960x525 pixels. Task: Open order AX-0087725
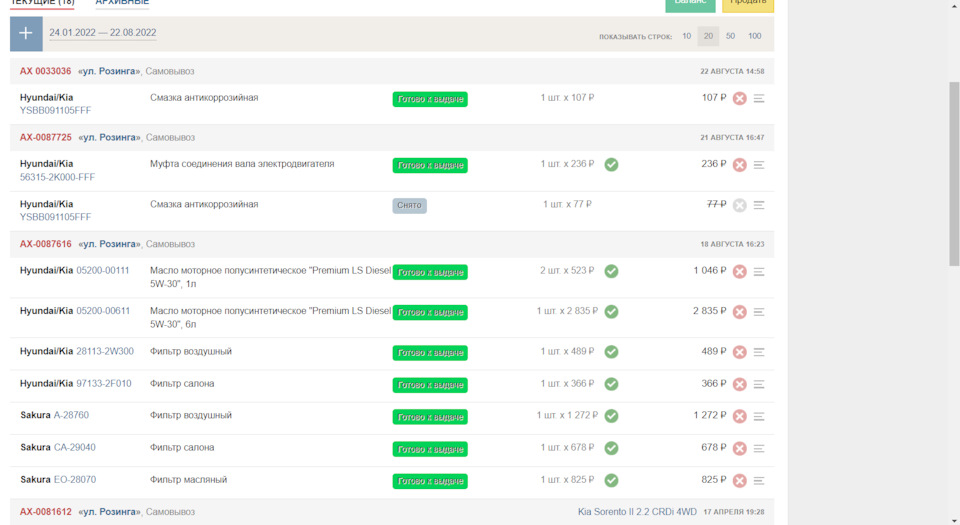coord(45,137)
